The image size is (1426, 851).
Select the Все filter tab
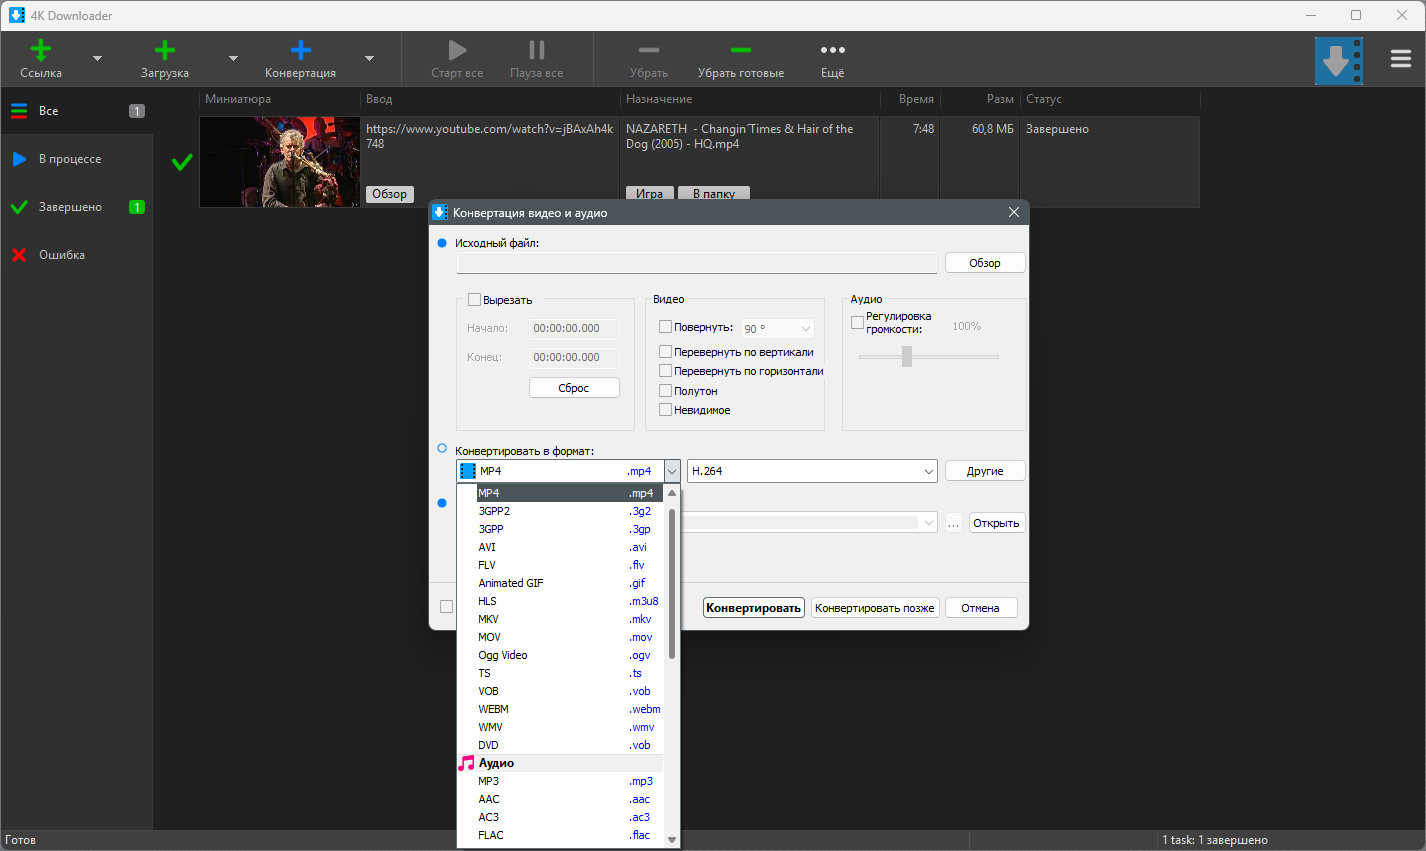(77, 111)
